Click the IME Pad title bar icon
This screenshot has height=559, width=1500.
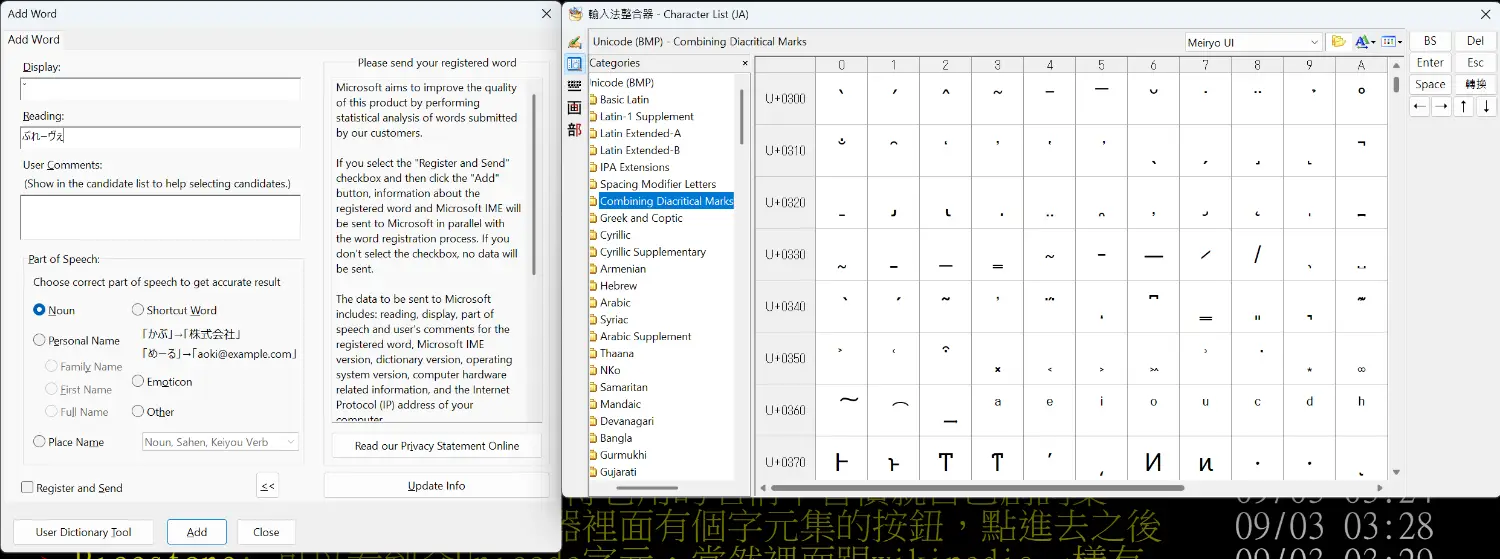pyautogui.click(x=576, y=14)
